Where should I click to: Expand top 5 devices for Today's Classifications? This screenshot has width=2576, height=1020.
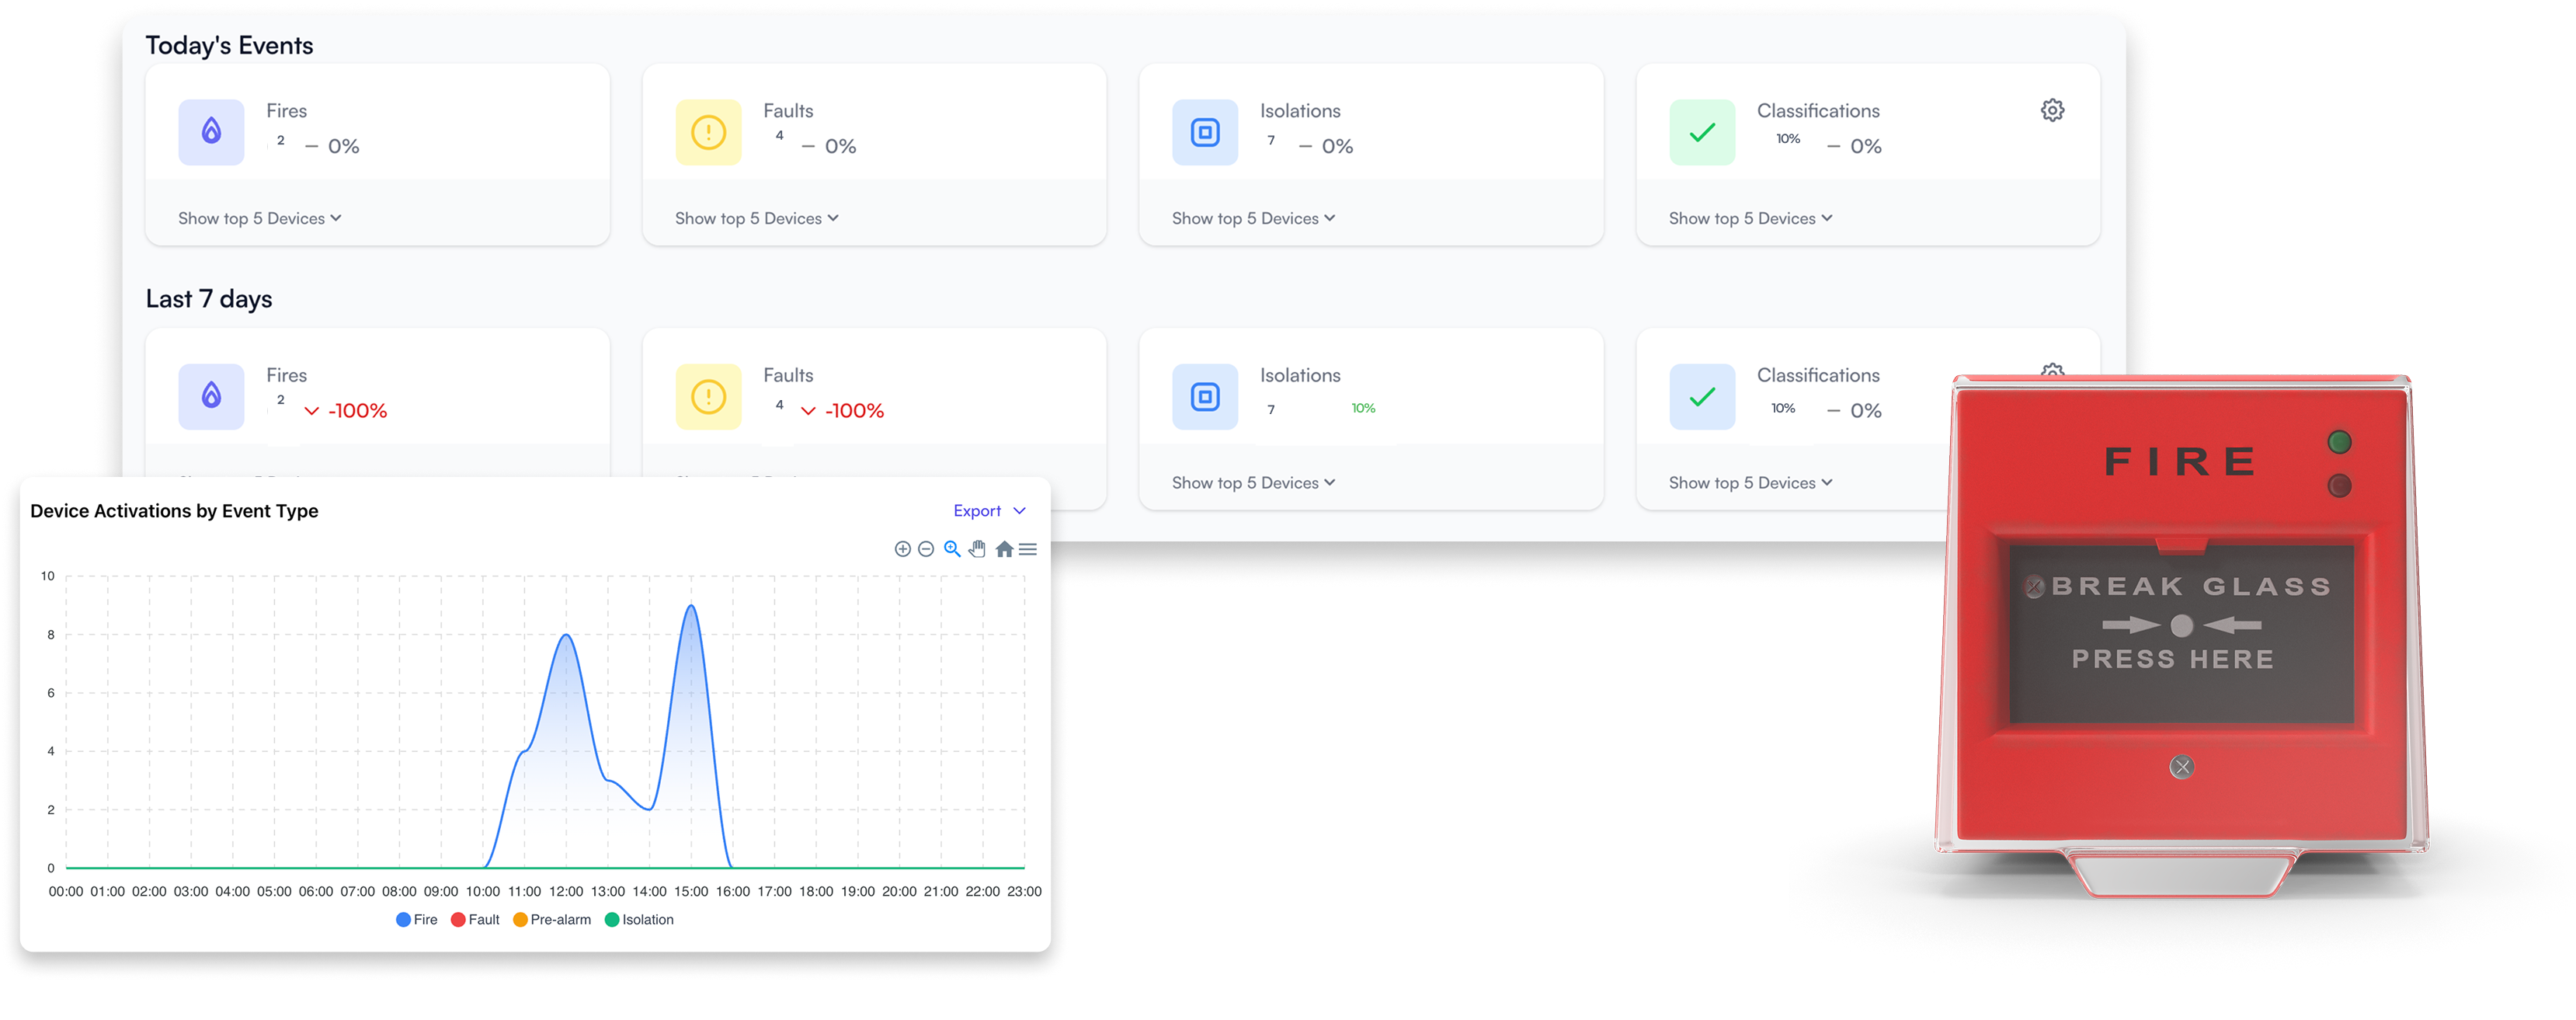click(x=1750, y=218)
